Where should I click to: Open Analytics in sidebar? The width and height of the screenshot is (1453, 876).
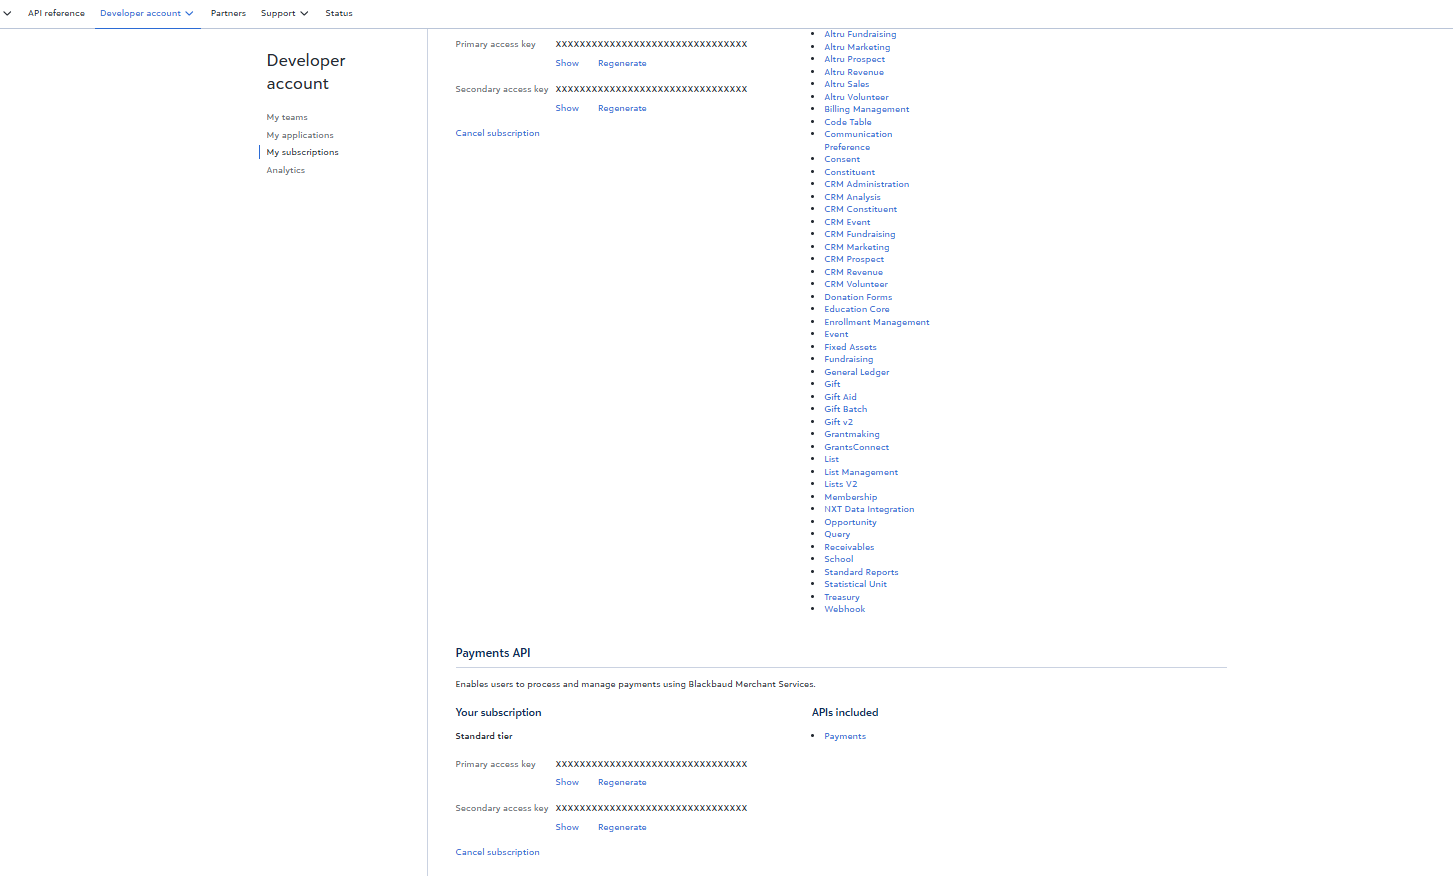[285, 170]
